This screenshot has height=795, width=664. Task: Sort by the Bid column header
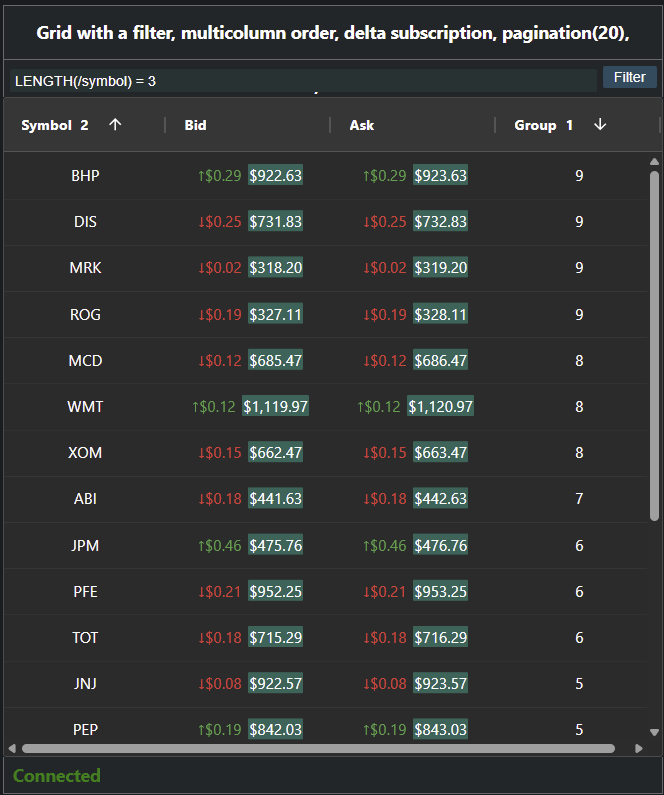tap(196, 125)
